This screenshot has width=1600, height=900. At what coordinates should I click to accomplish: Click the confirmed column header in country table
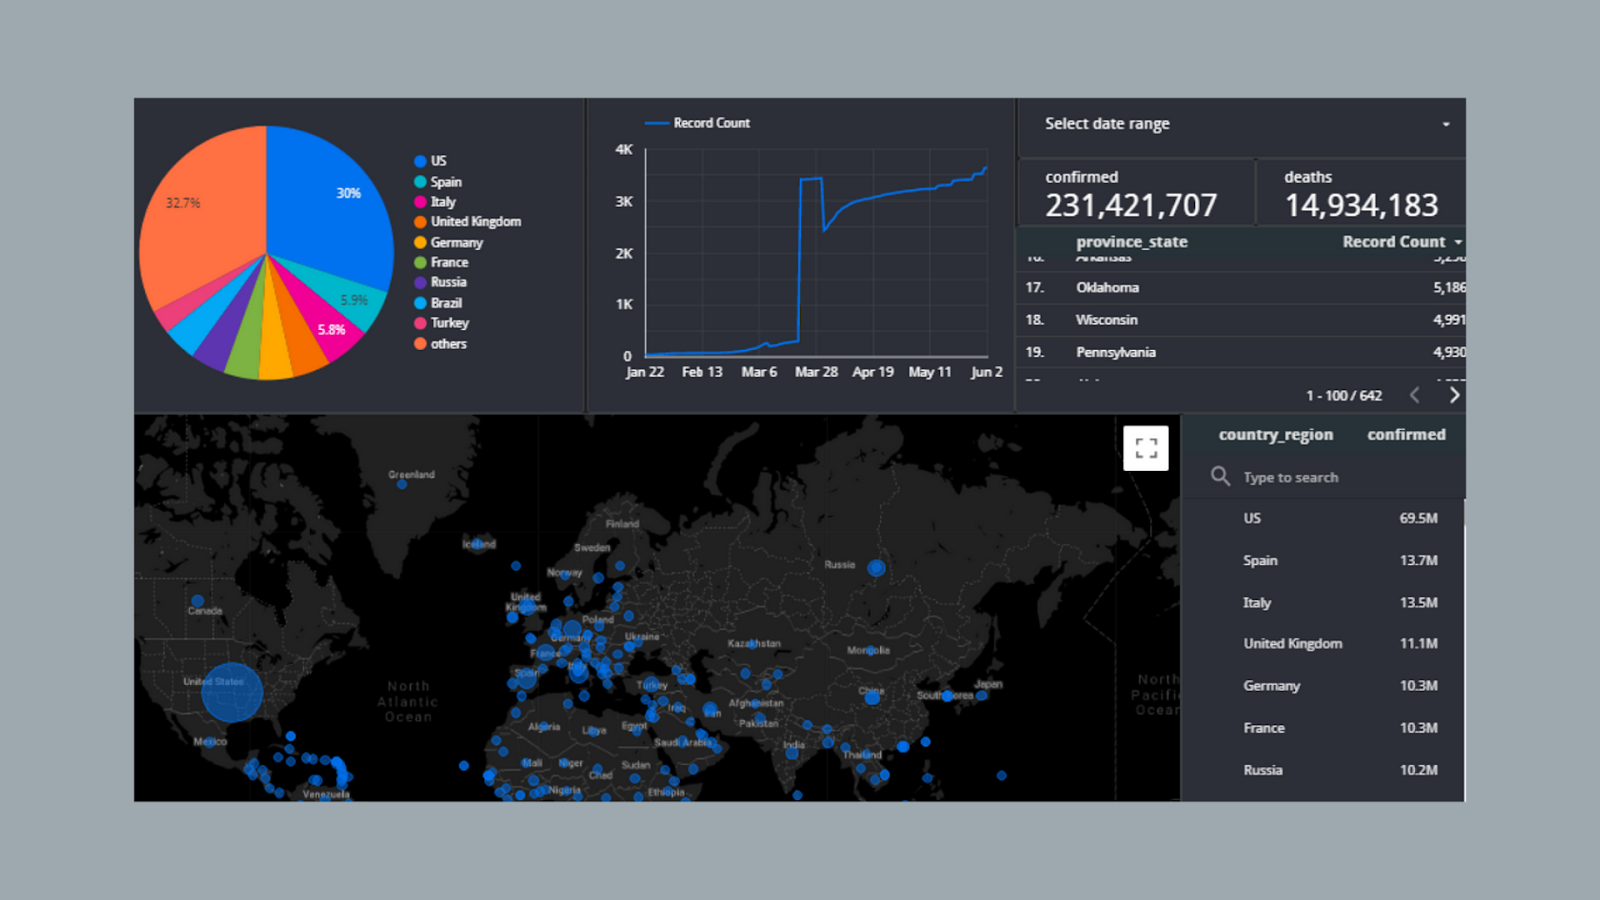(1406, 434)
